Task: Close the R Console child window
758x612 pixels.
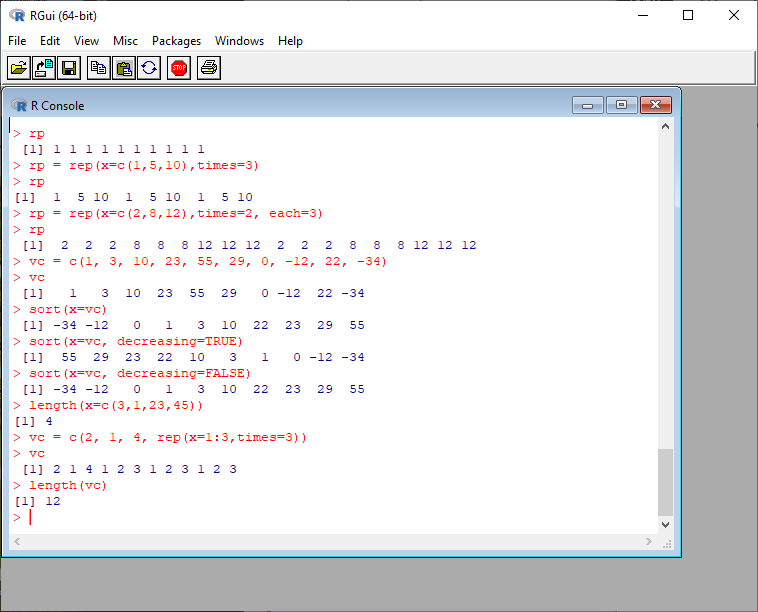Action: point(656,105)
